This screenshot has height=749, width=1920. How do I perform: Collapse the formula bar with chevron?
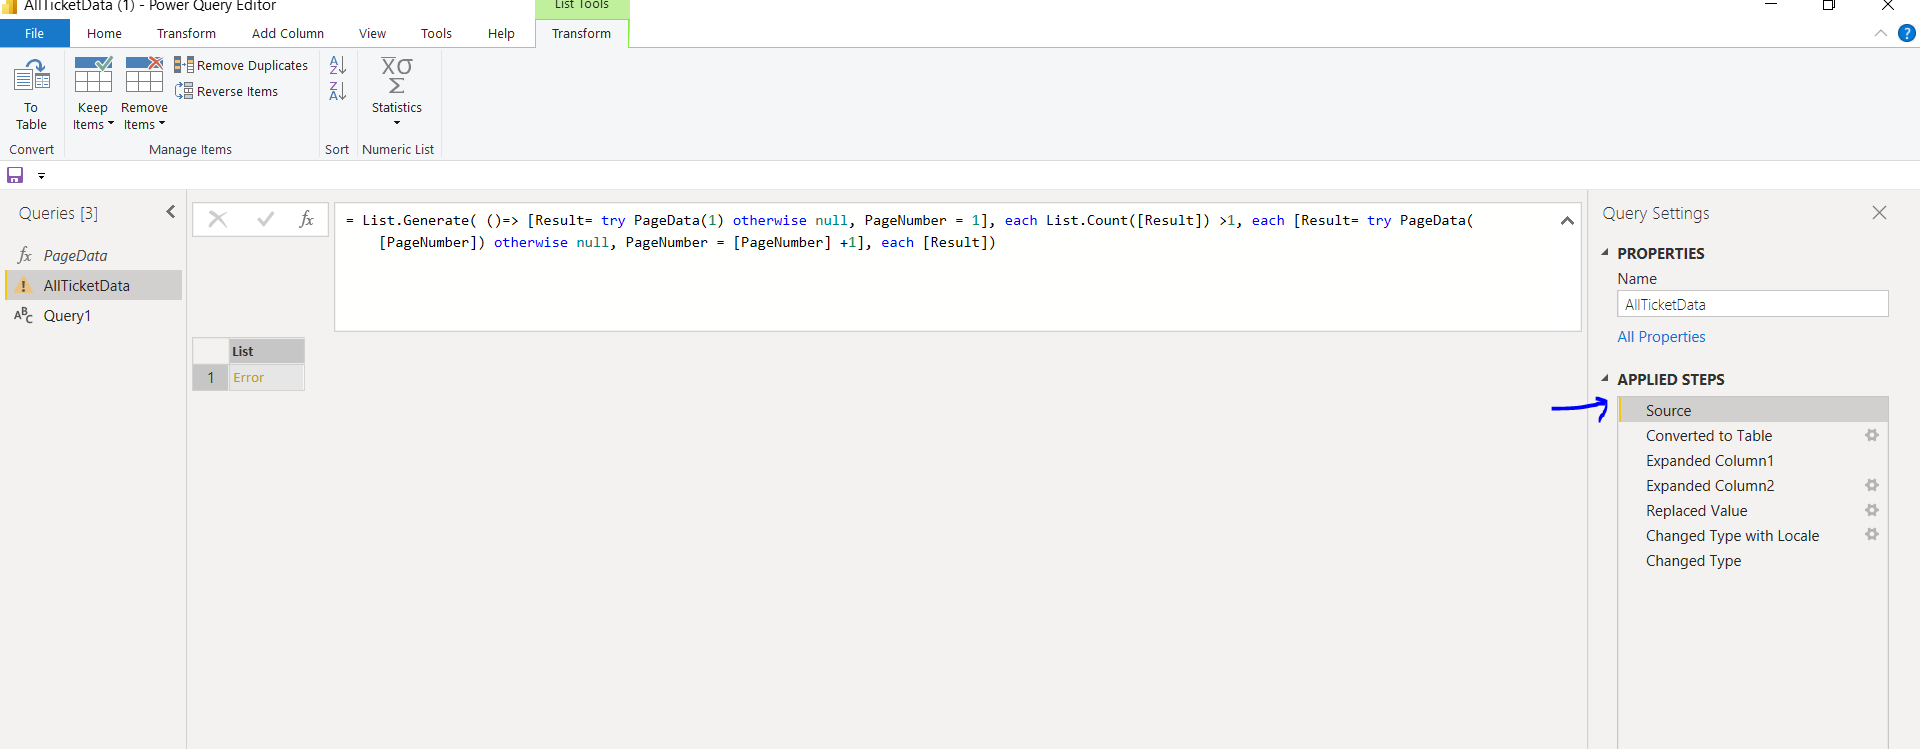tap(1567, 220)
